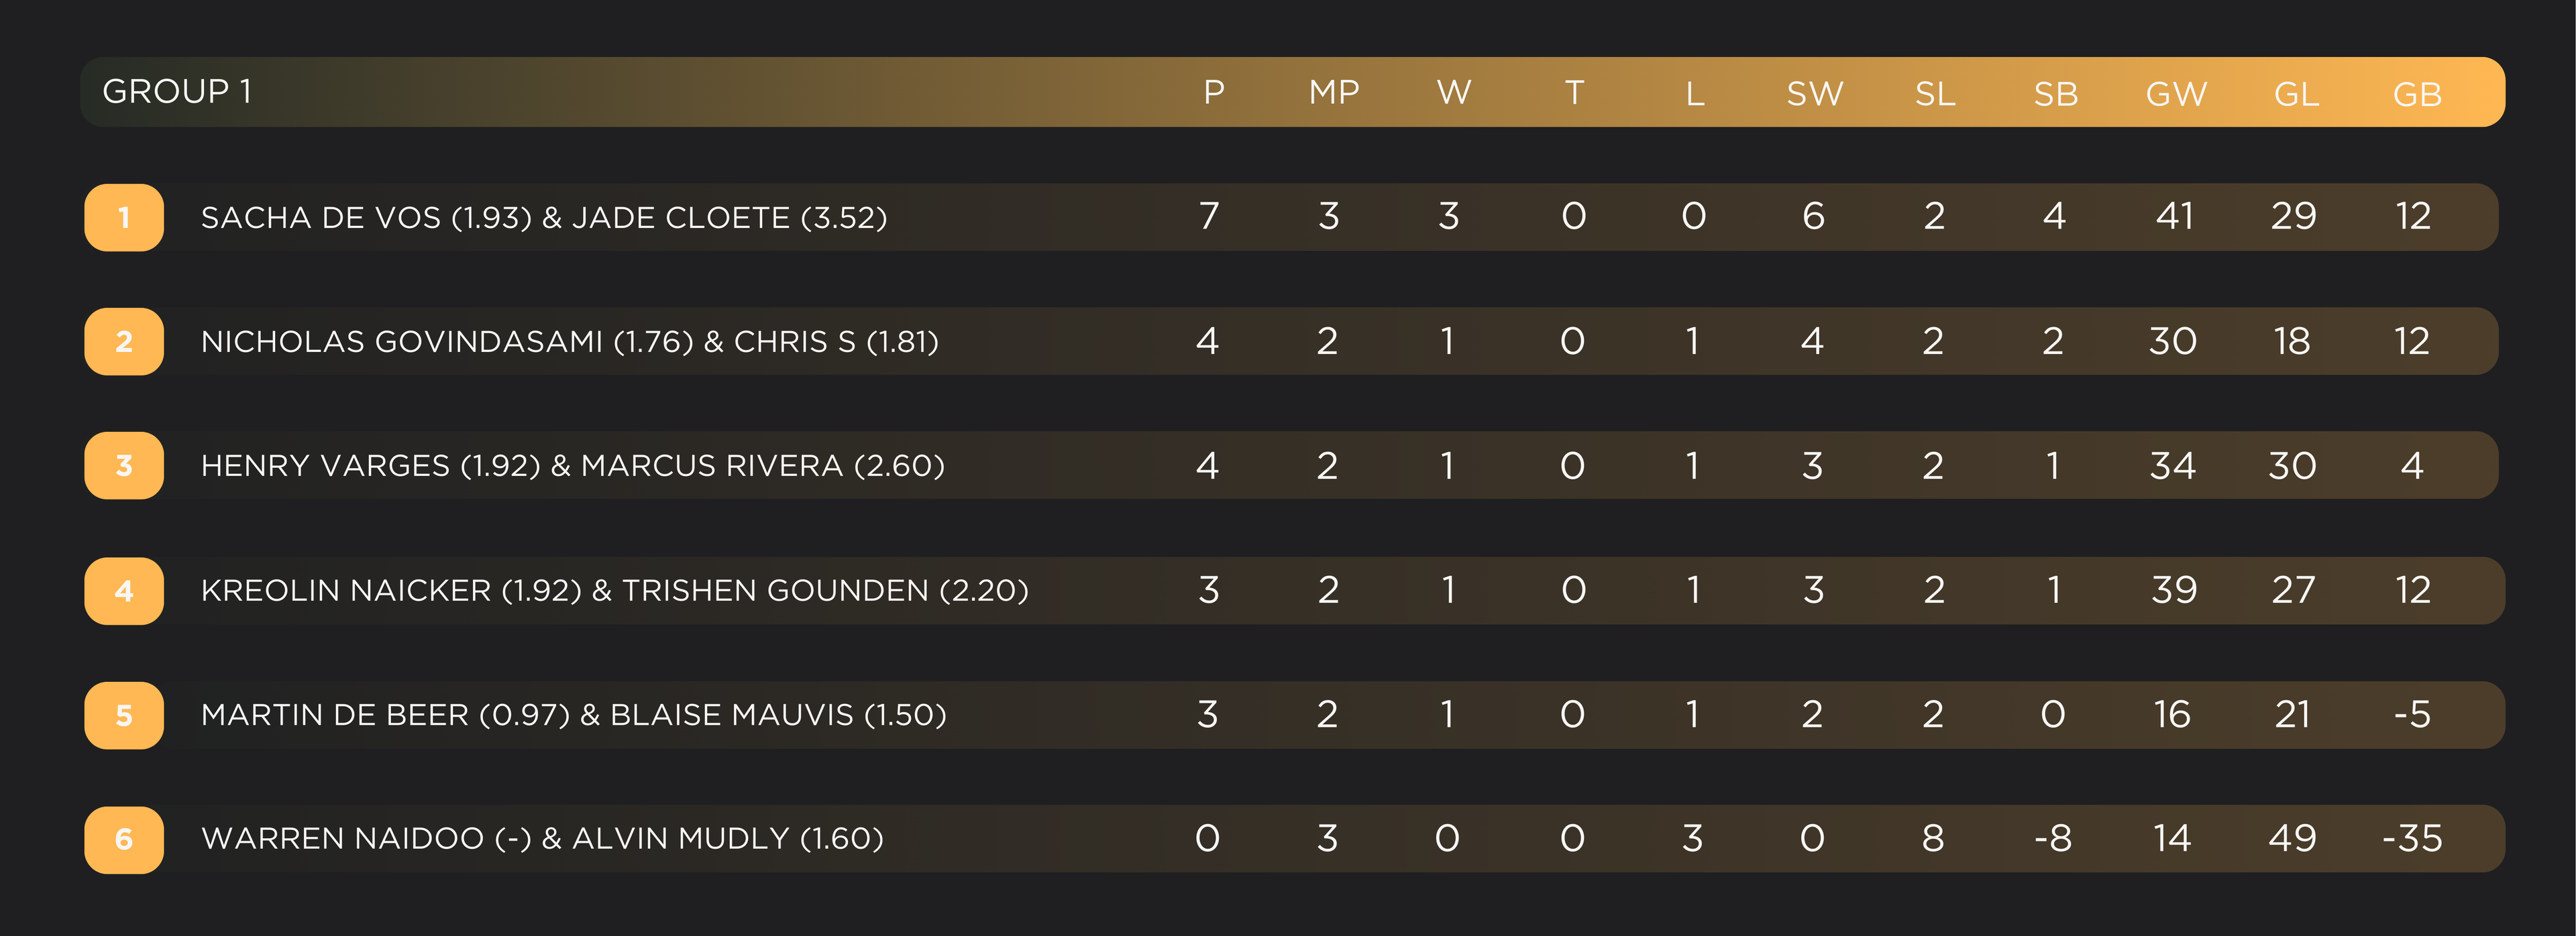Click the MP column header
Screen dimensions: 2576x936
click(x=1333, y=93)
